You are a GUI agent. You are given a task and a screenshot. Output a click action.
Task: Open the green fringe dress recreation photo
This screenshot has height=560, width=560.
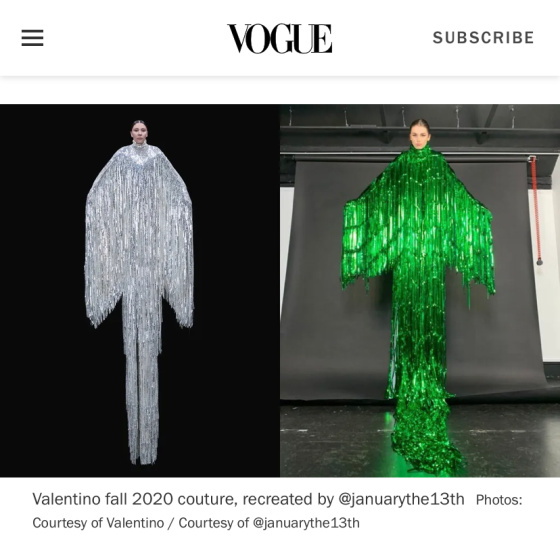(420, 290)
